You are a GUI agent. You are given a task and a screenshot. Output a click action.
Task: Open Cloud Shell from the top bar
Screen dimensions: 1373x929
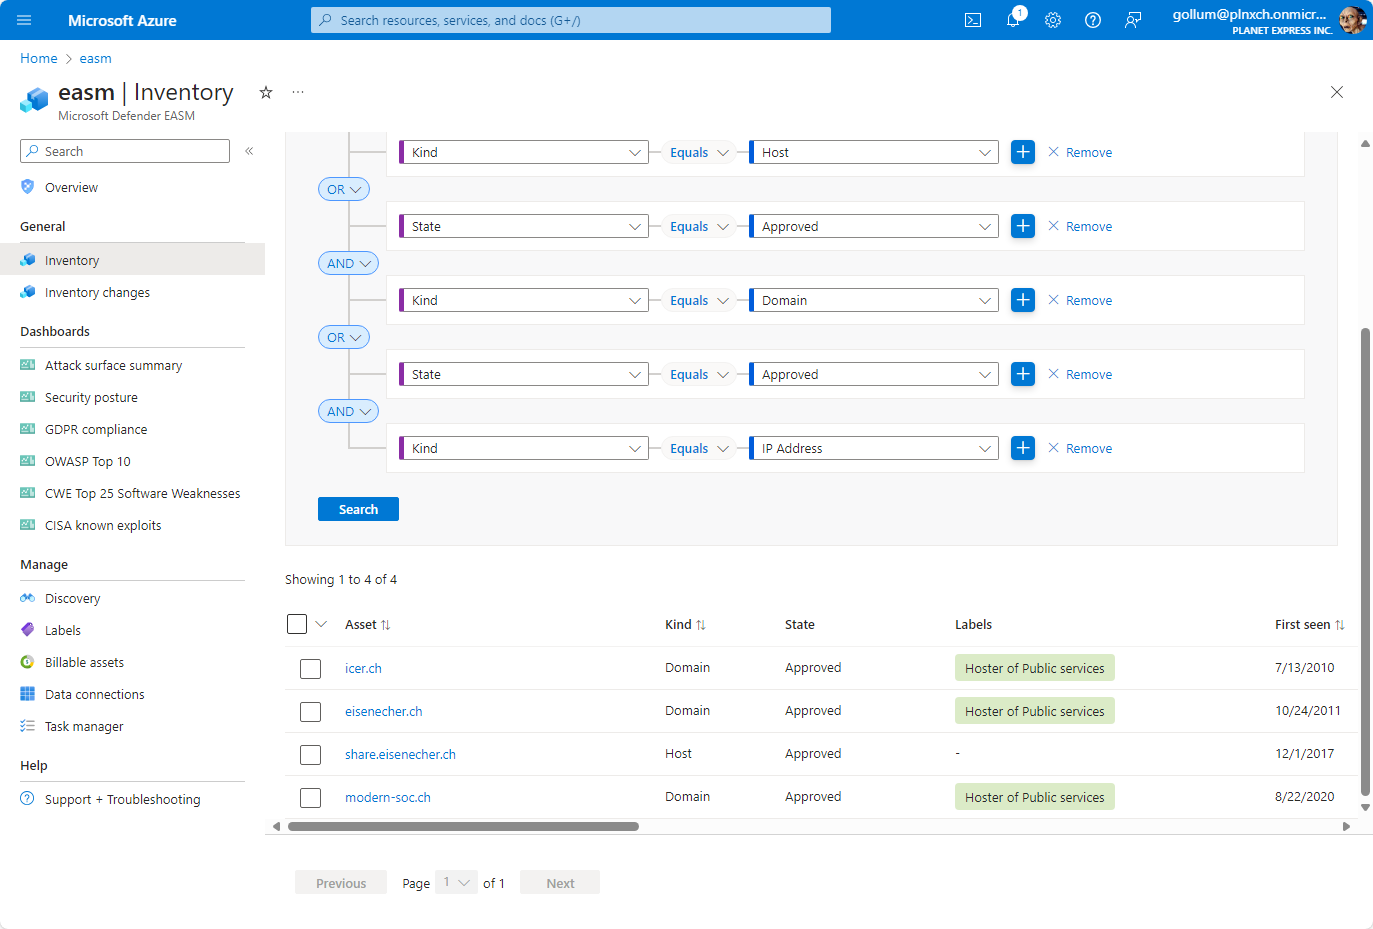click(x=972, y=20)
